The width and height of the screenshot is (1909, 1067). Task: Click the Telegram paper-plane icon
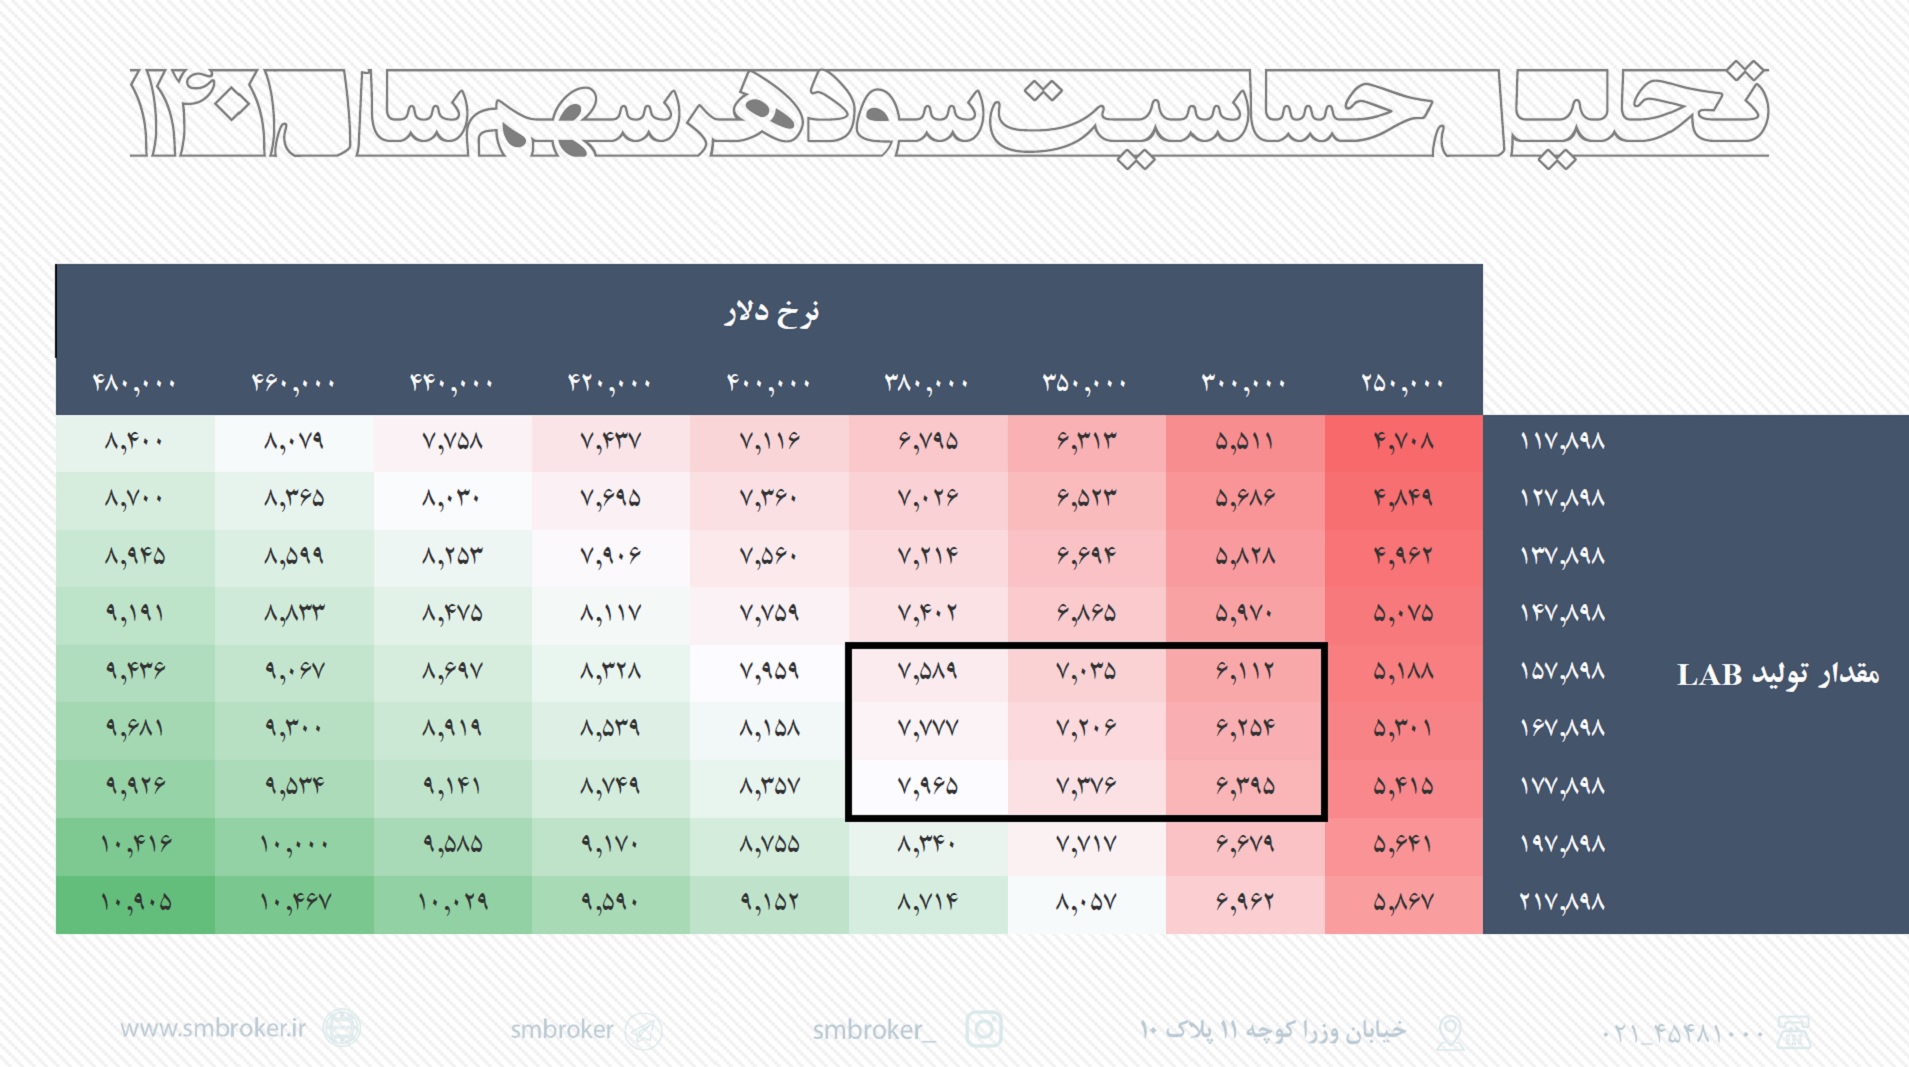click(x=644, y=1030)
